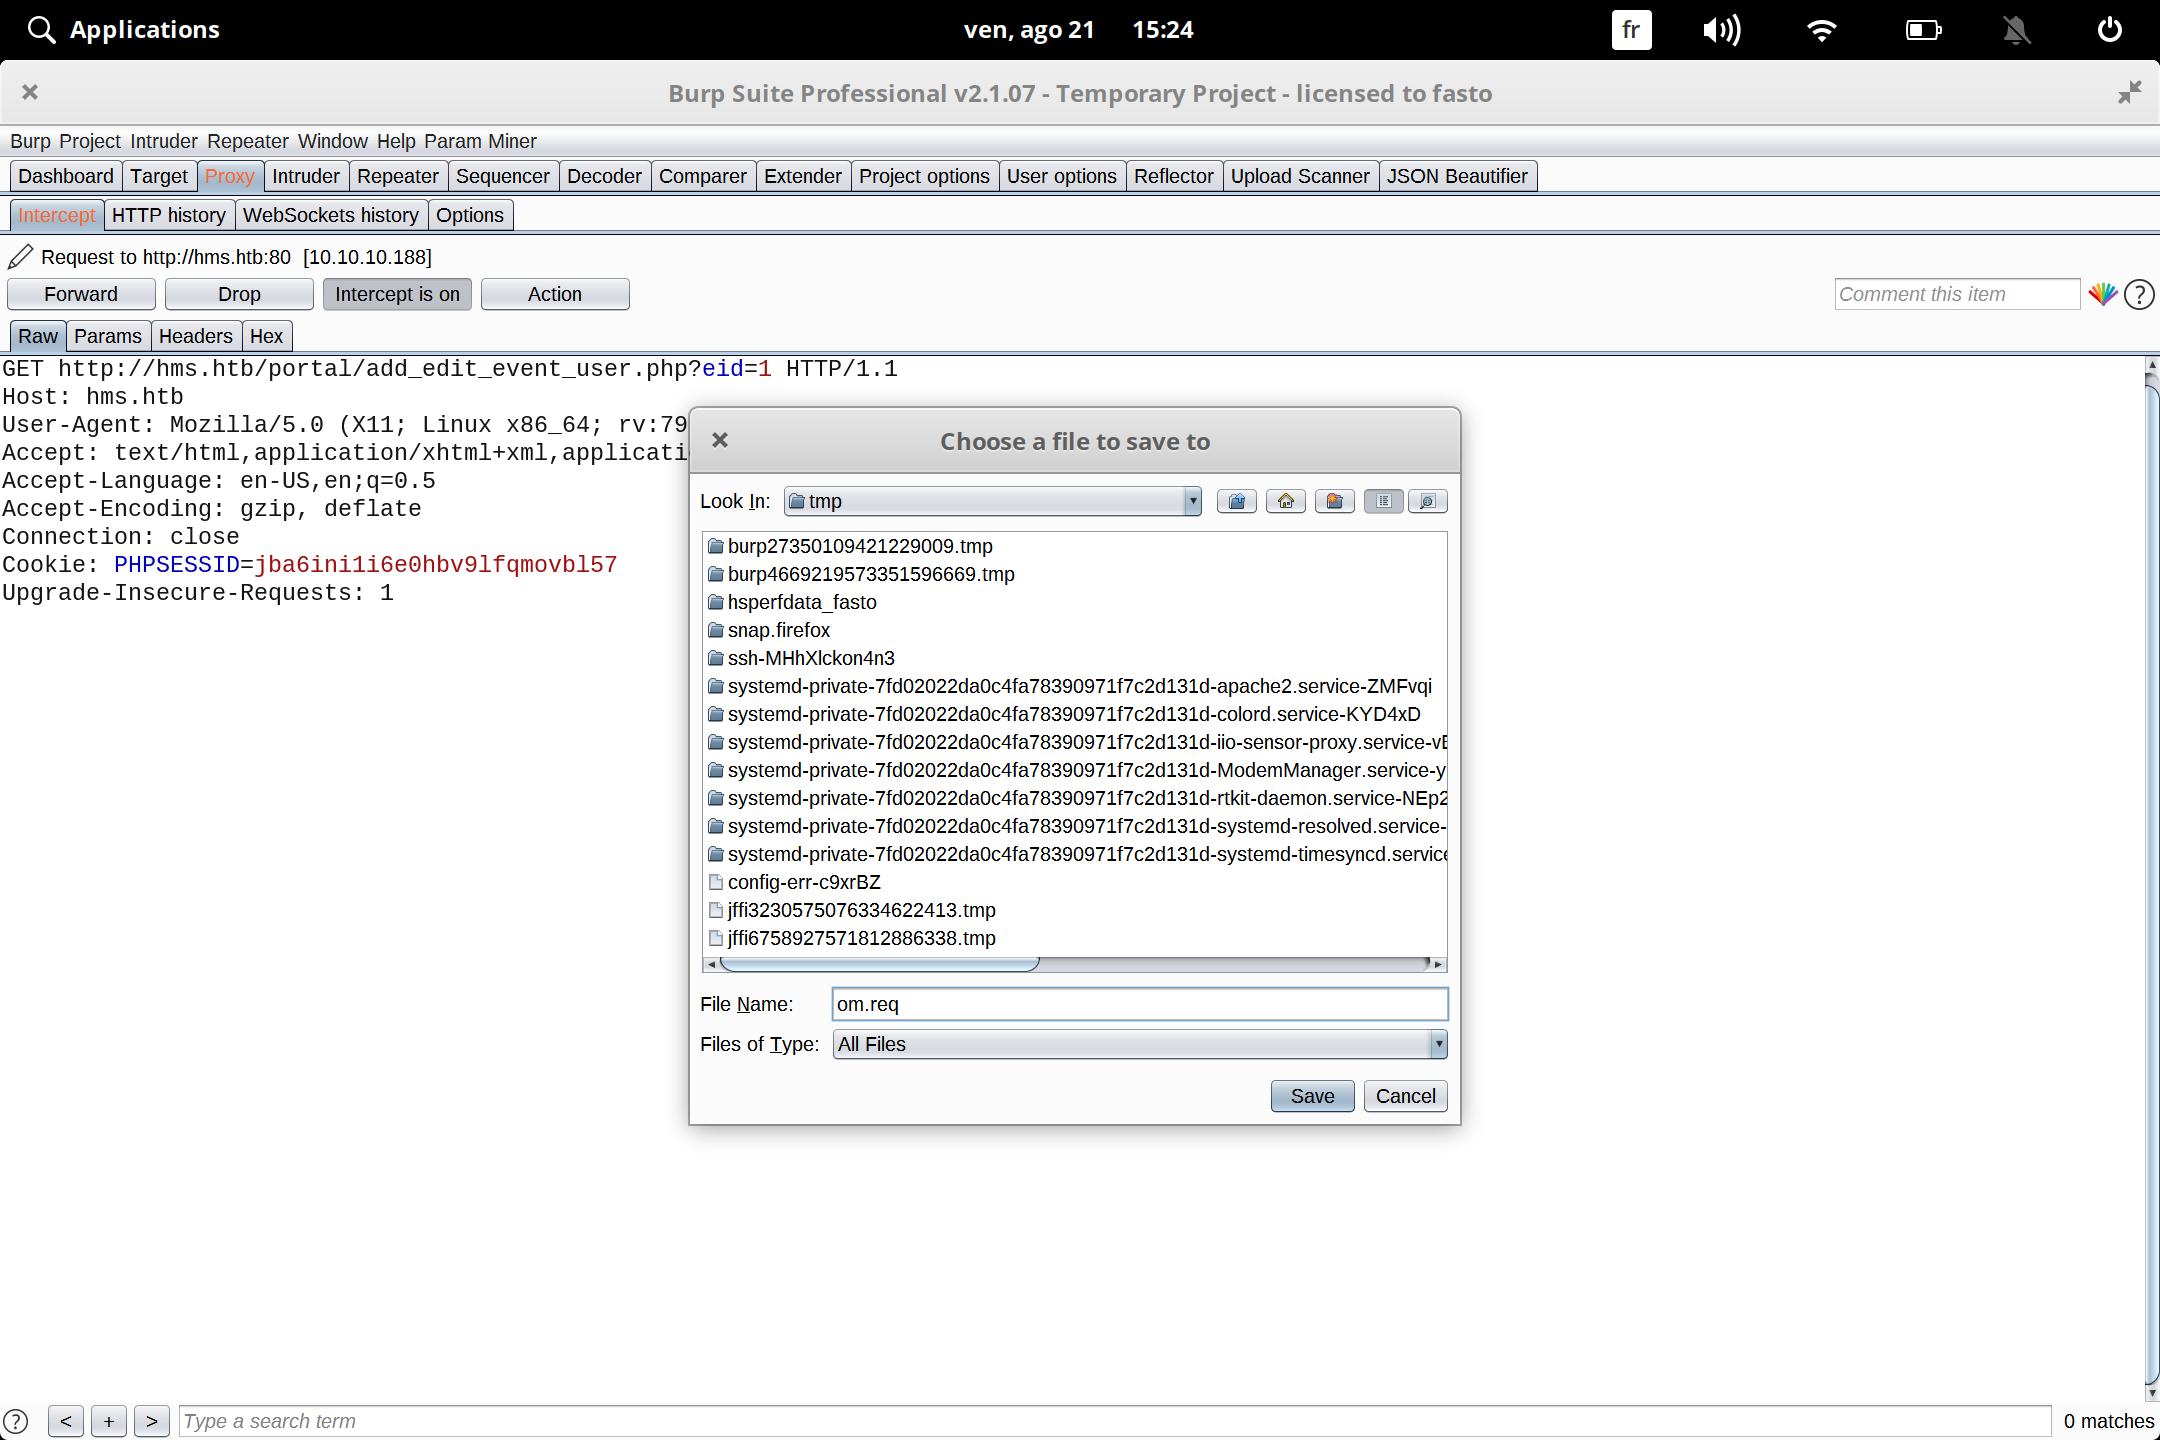The width and height of the screenshot is (2160, 1440).
Task: Open the Wi-Fi indicator in the system tray
Action: (1822, 30)
